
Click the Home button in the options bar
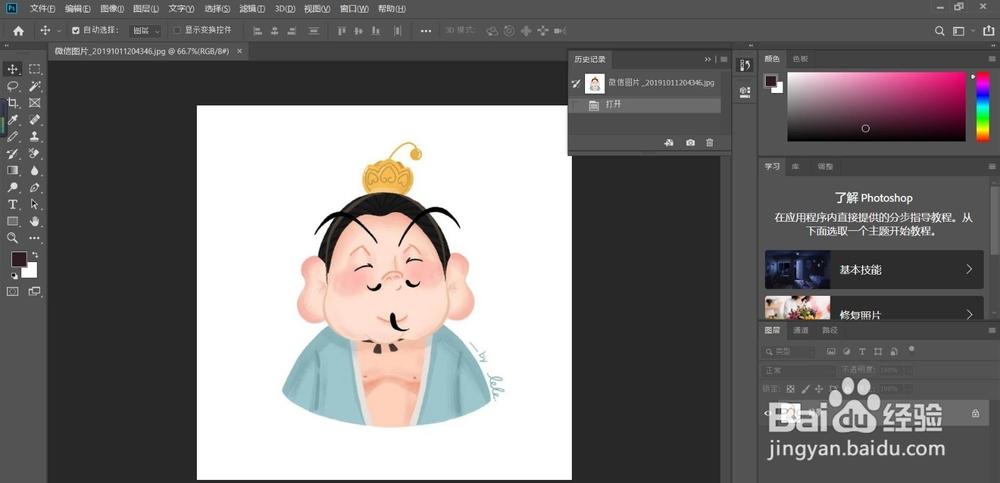coord(18,31)
